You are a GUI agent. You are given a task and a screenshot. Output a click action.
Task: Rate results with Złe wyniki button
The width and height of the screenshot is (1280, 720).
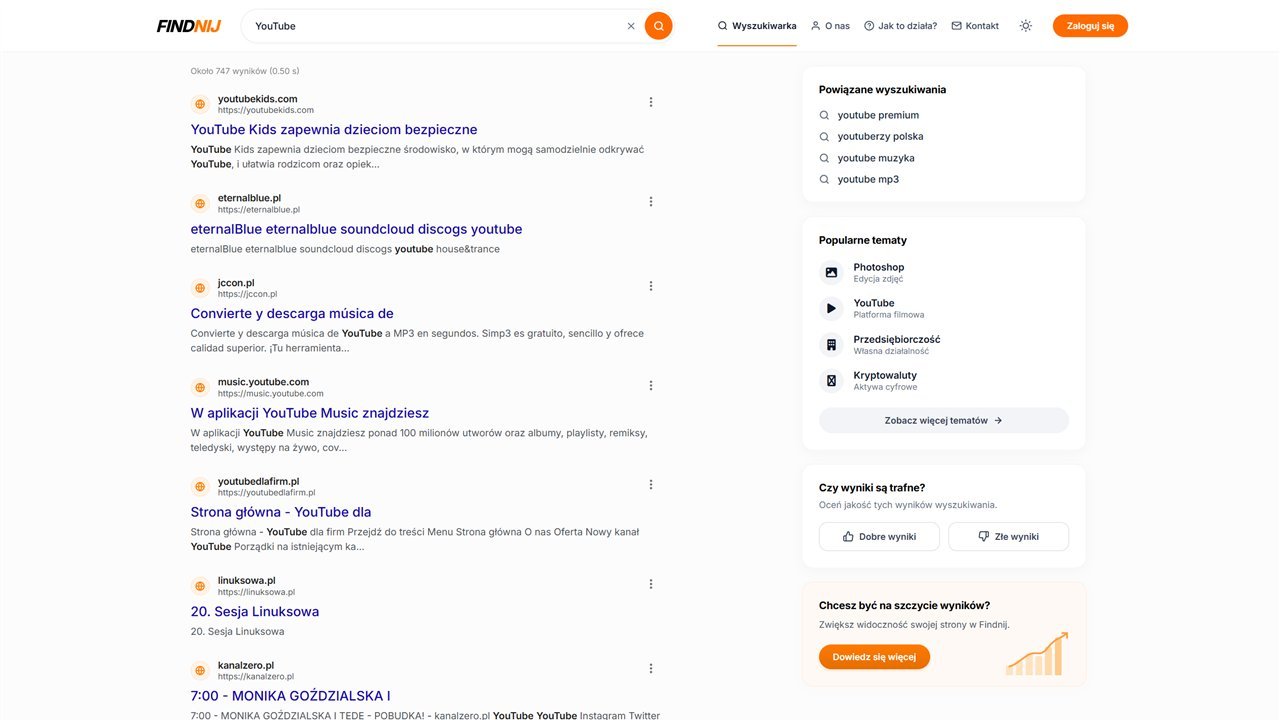[x=1008, y=537]
